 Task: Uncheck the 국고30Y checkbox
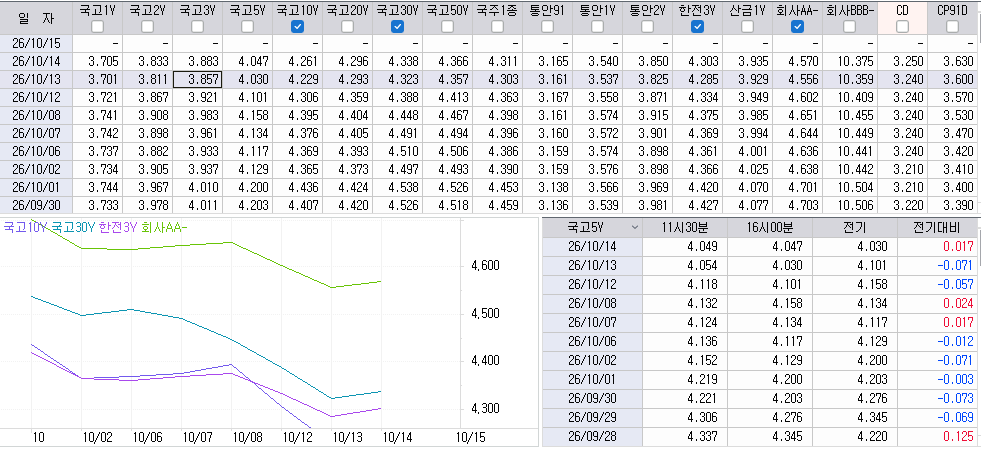click(397, 26)
